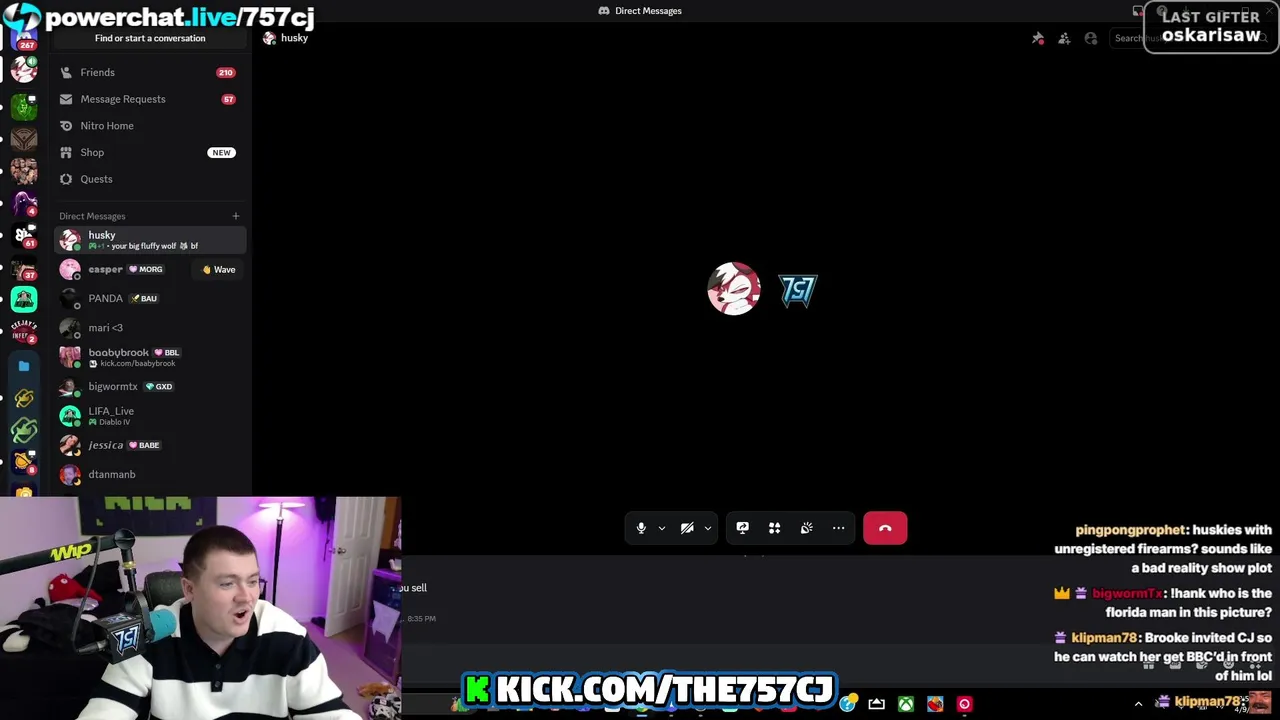This screenshot has height=720, width=1280.
Task: Open the jessica direct message
Action: click(x=150, y=445)
